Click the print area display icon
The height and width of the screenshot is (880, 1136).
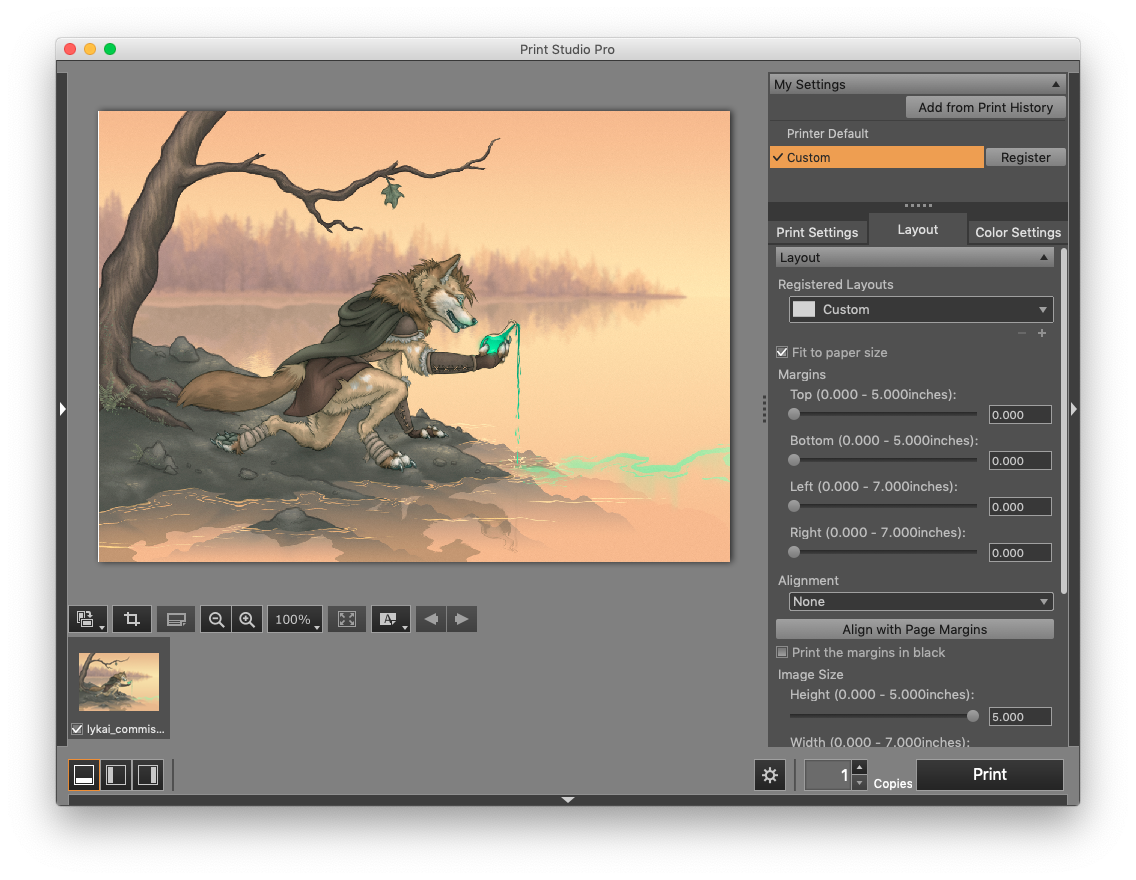click(176, 619)
